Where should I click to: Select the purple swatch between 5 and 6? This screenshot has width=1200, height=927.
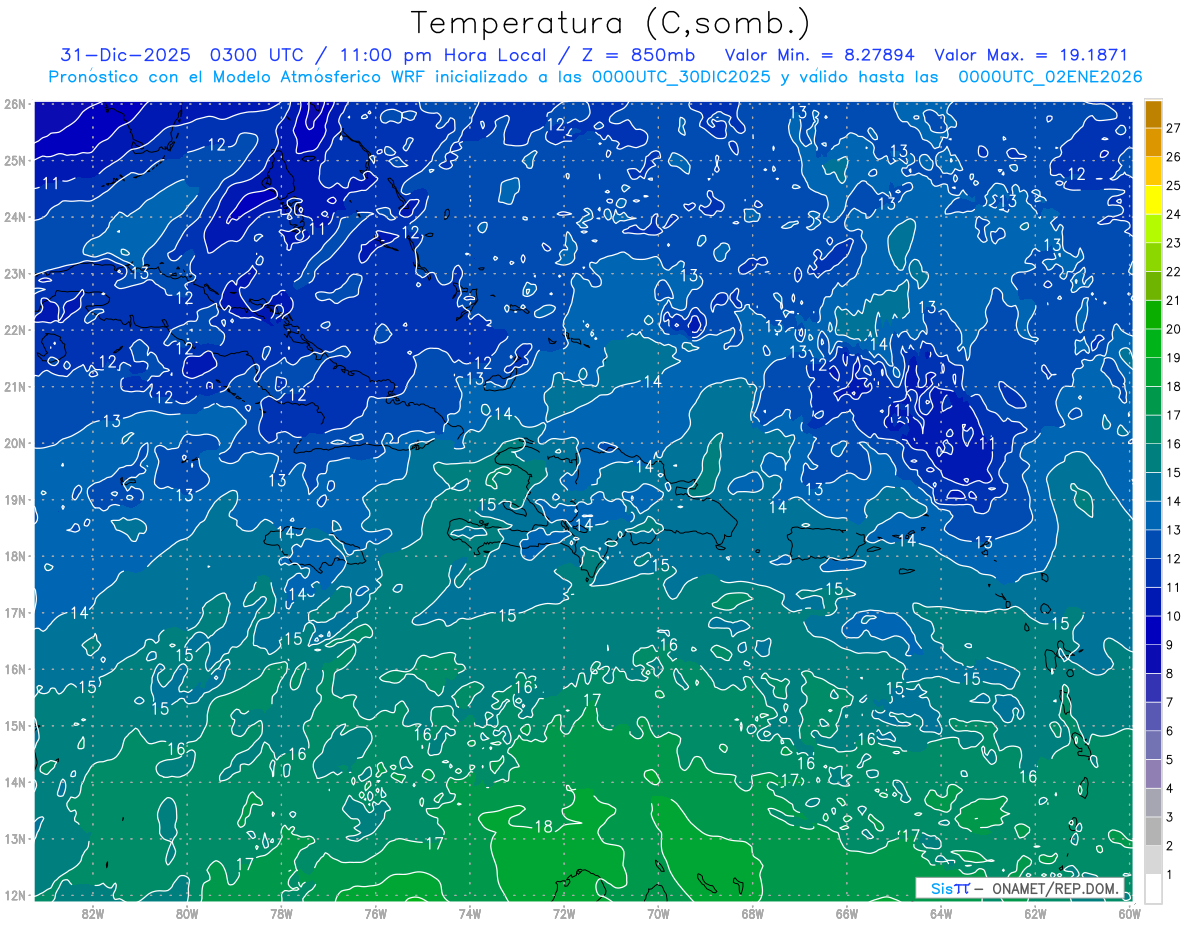coord(1154,745)
